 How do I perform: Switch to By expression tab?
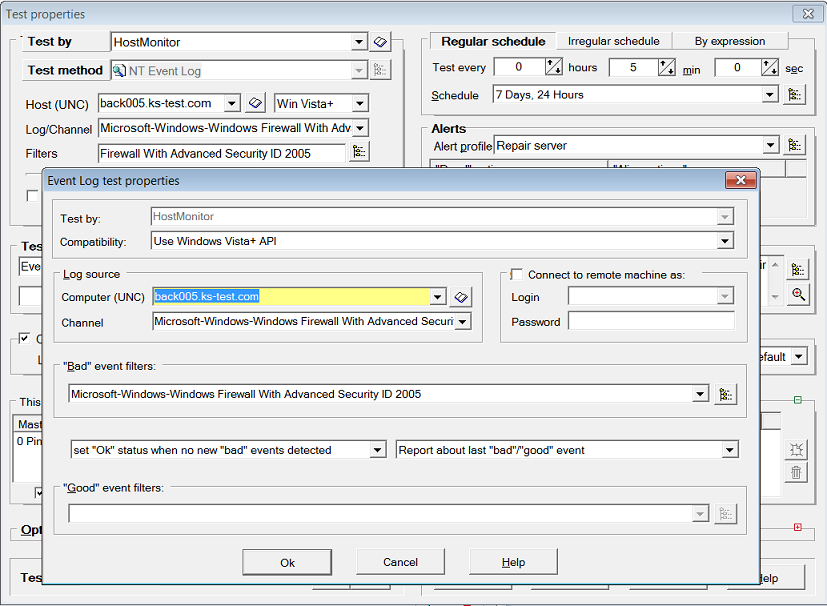[729, 41]
